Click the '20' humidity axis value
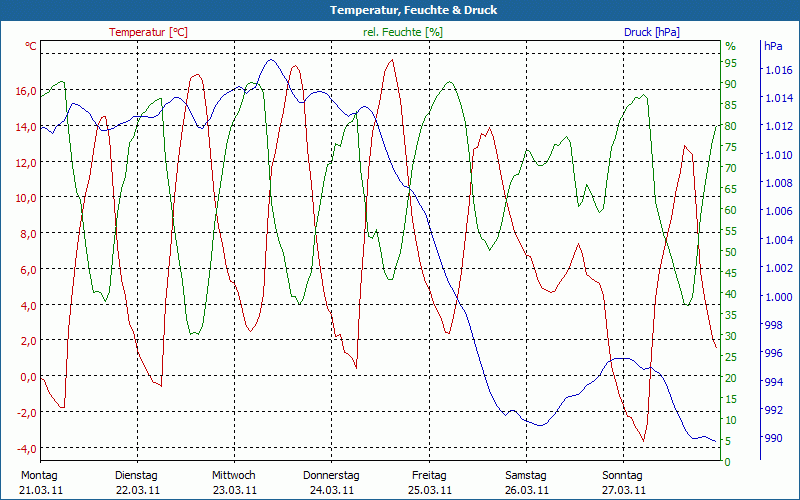The image size is (800, 500). point(731,378)
